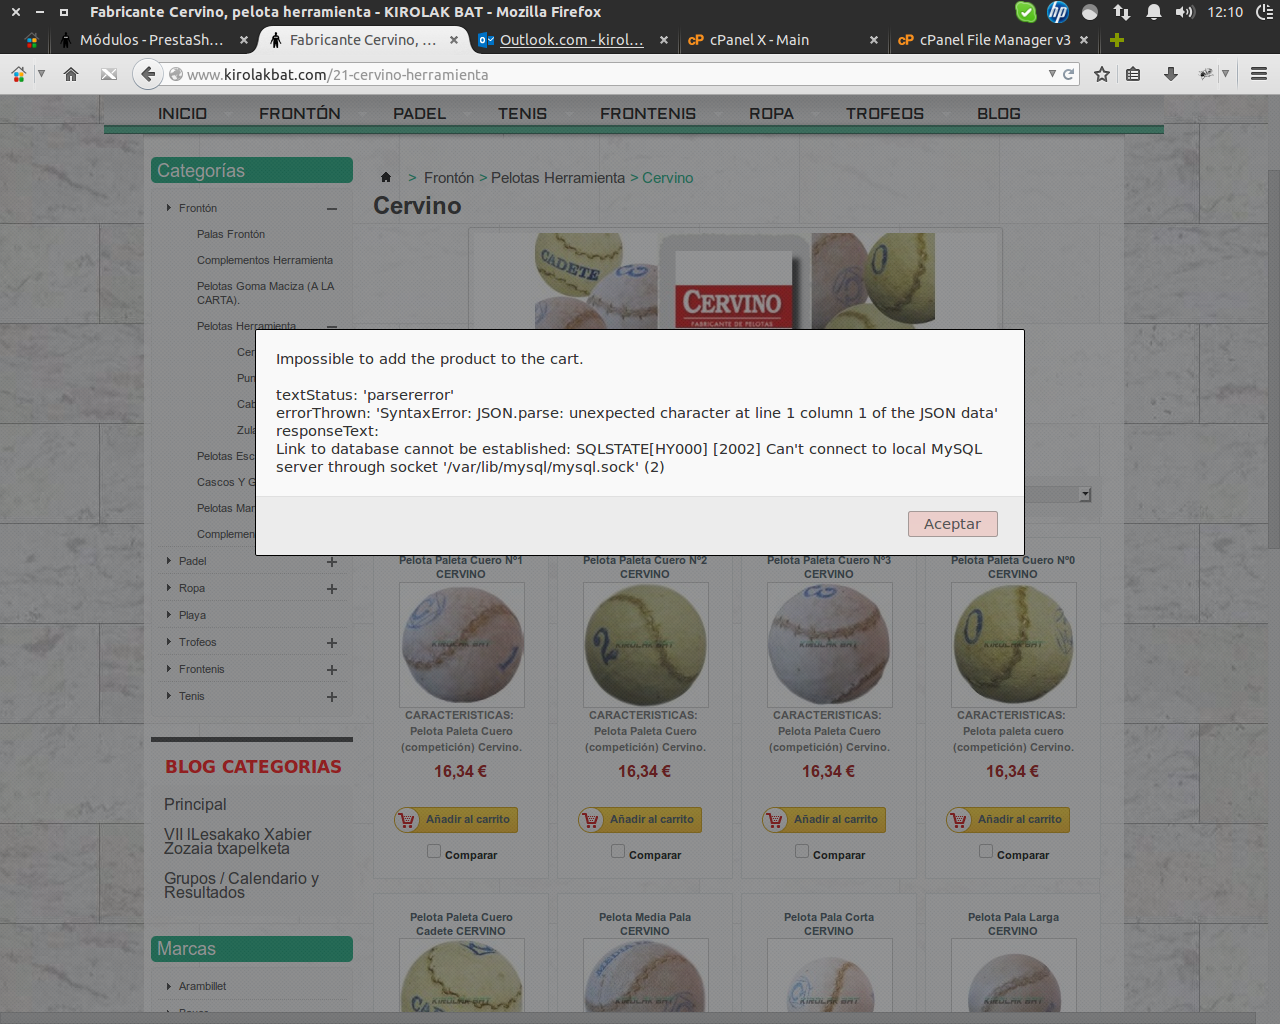Open a new tab with the green plus
This screenshot has width=1280, height=1024.
click(x=1117, y=40)
